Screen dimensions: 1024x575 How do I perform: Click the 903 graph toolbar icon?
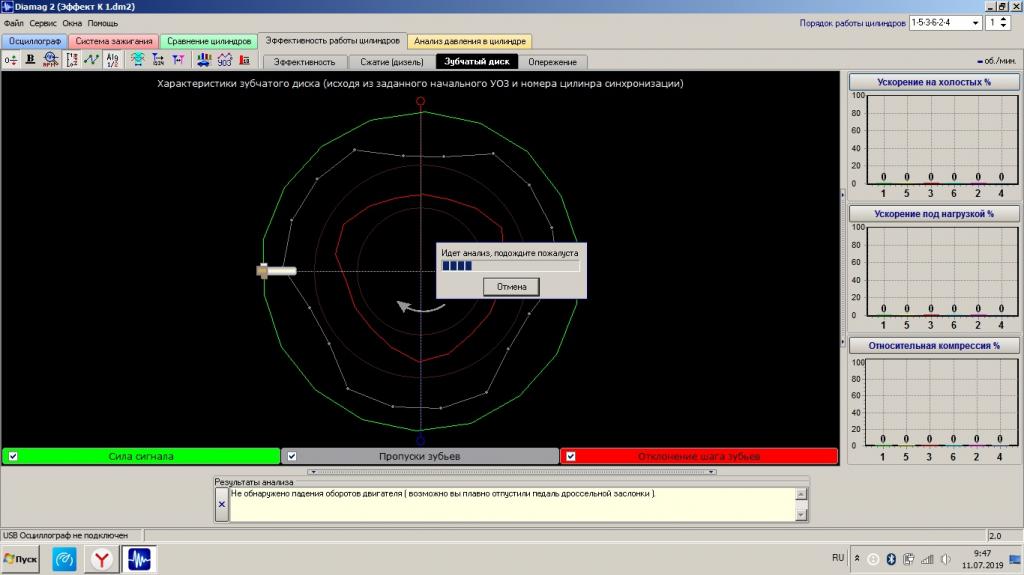pos(225,60)
